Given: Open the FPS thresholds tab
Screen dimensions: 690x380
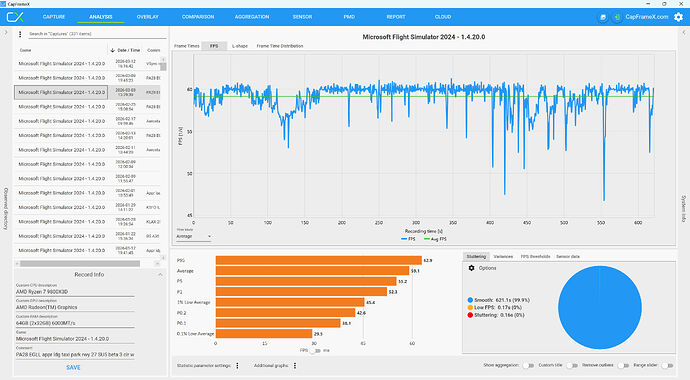Looking at the screenshot, I should [535, 256].
